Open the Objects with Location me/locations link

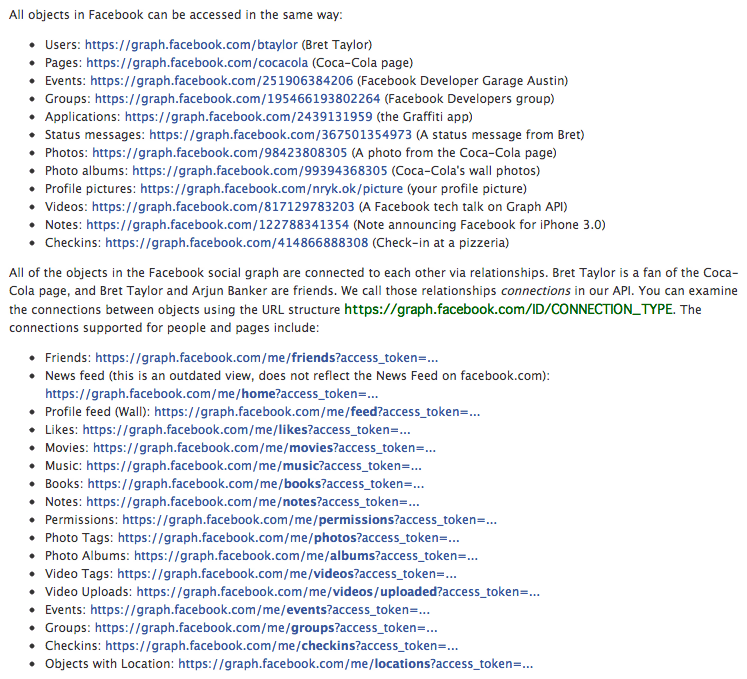coord(355,664)
